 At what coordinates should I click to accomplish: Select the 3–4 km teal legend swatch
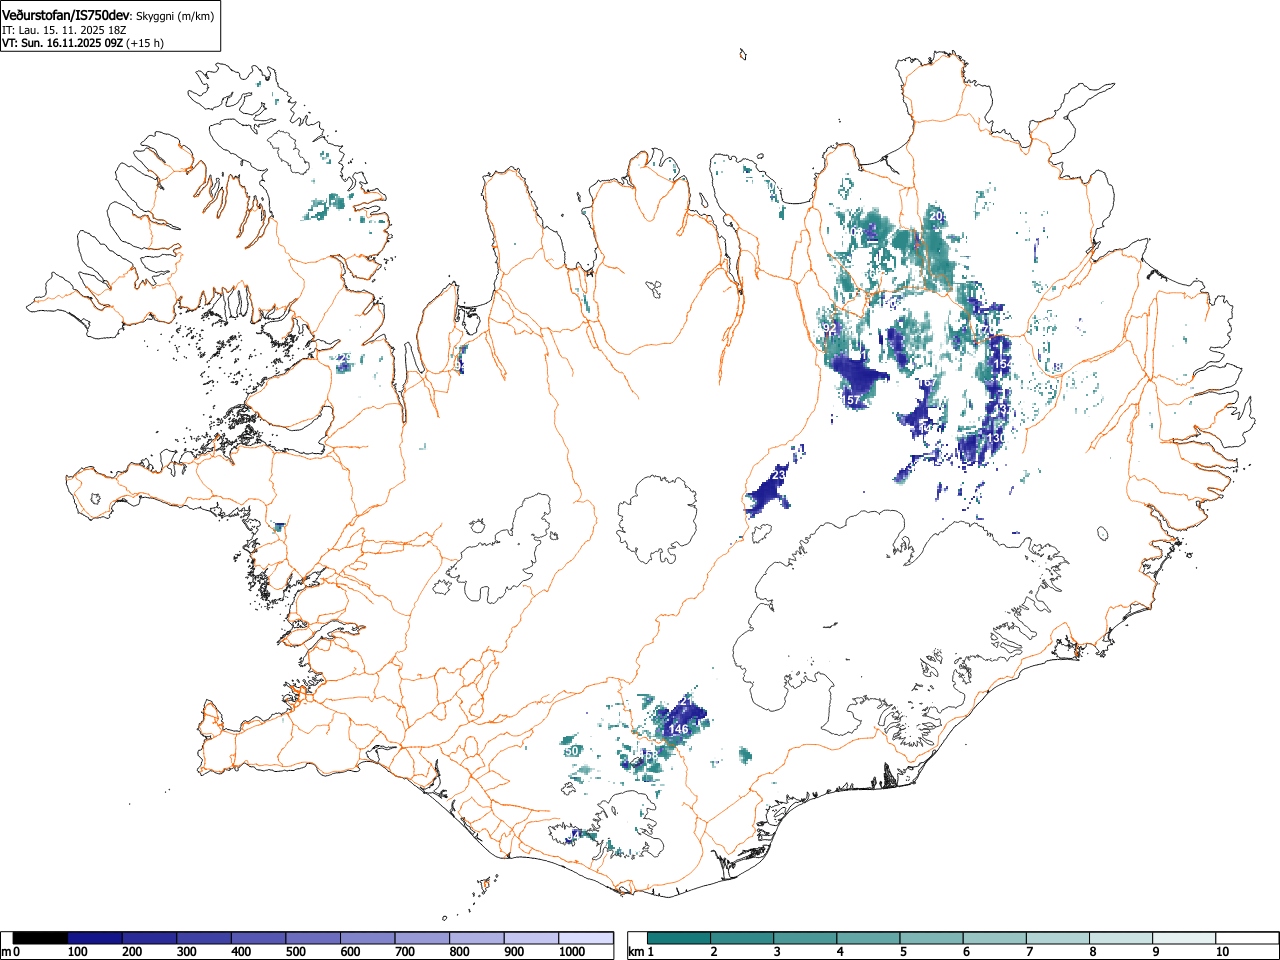click(x=805, y=938)
